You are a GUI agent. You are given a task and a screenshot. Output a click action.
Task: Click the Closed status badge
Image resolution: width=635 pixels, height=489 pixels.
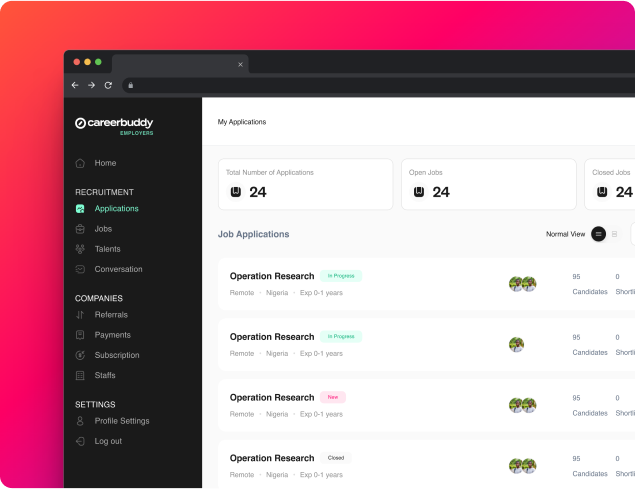point(336,458)
